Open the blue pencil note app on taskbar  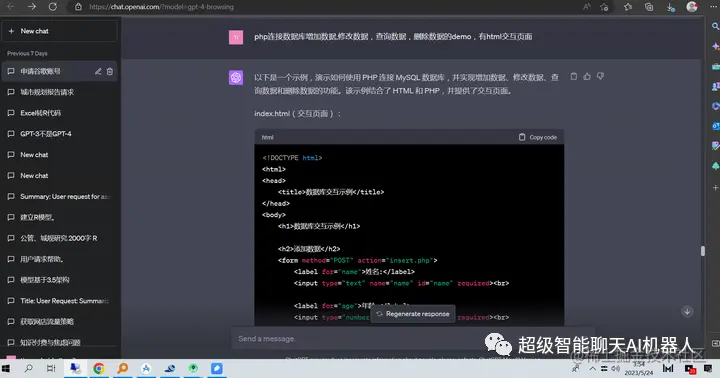(217, 368)
